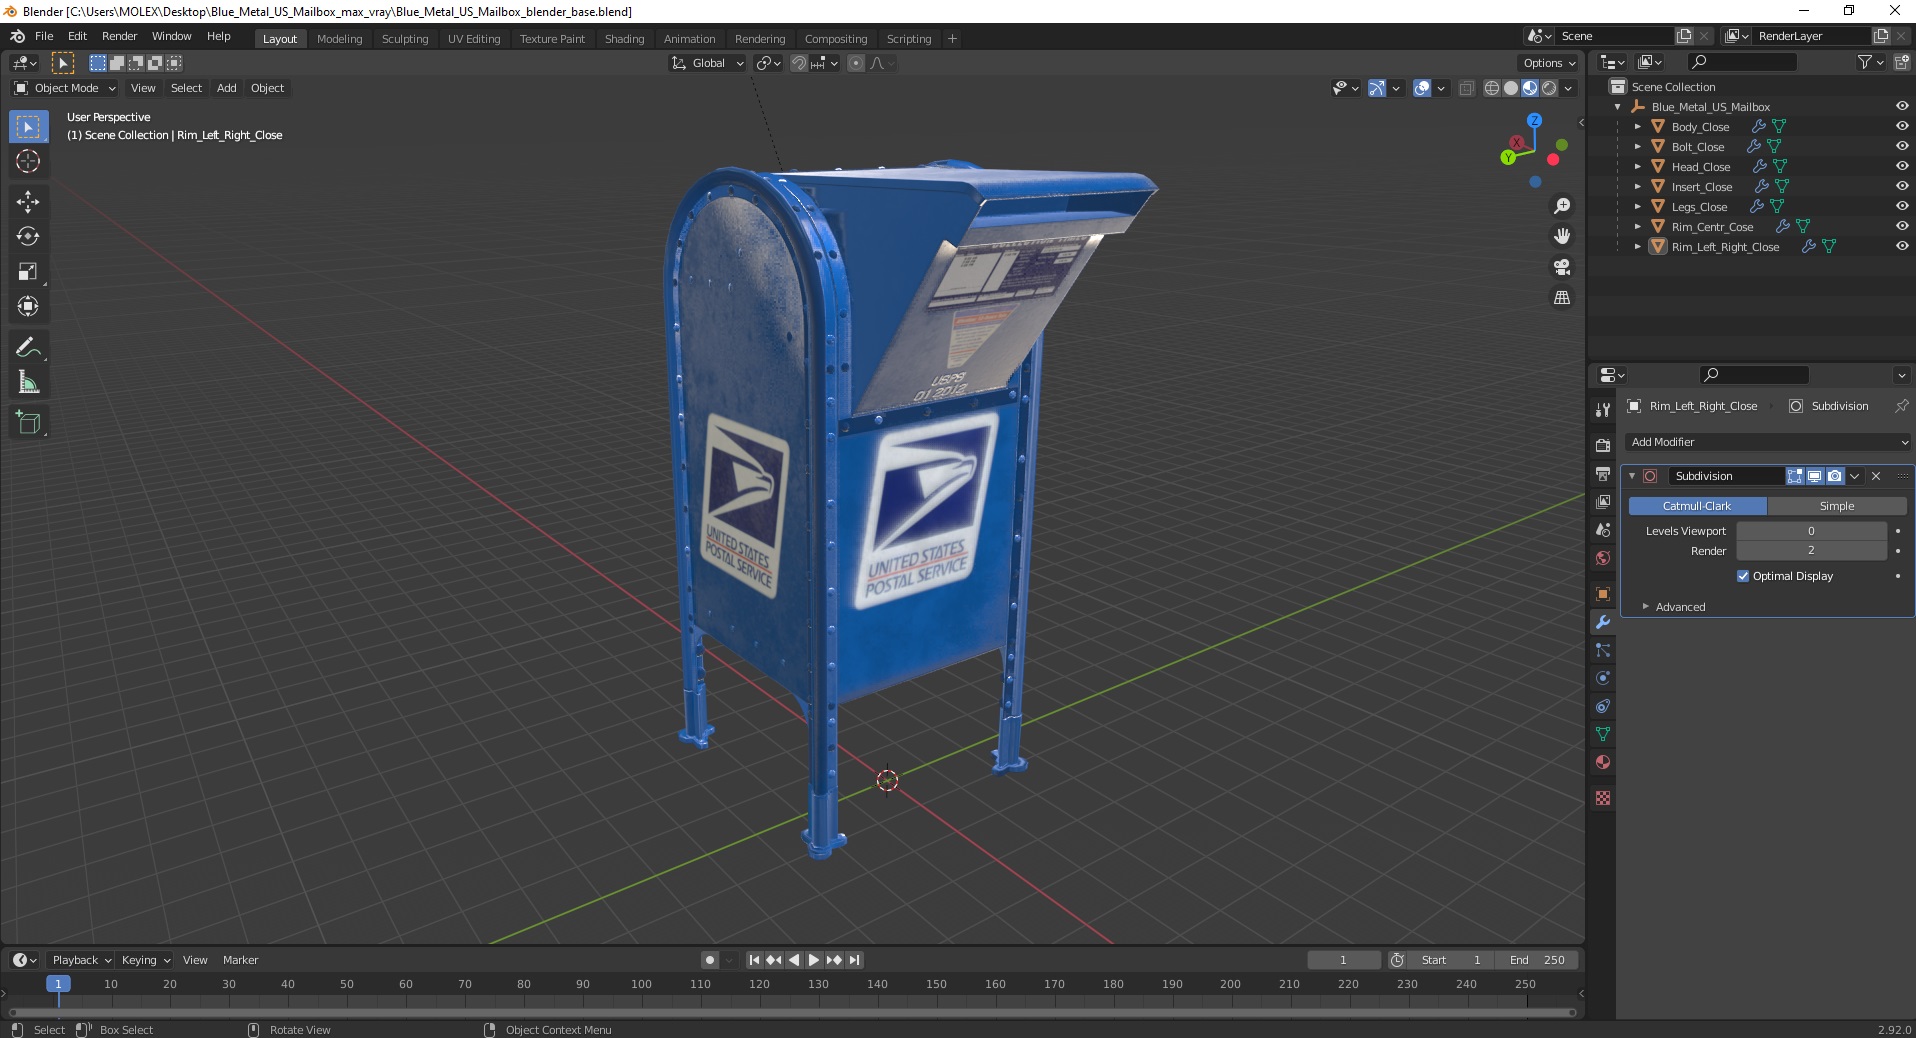Screen dimensions: 1916x1038
Task: Toggle snapping magnet icon
Action: [798, 63]
